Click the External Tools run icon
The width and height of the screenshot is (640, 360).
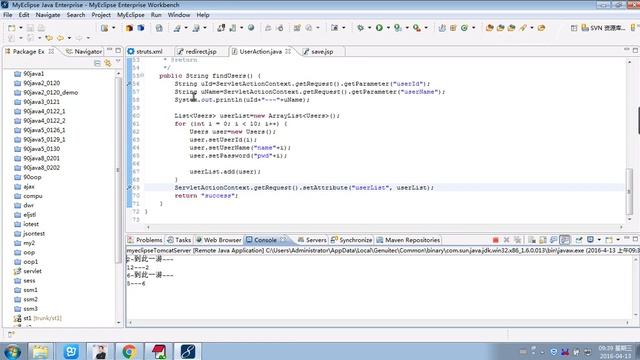(416, 28)
